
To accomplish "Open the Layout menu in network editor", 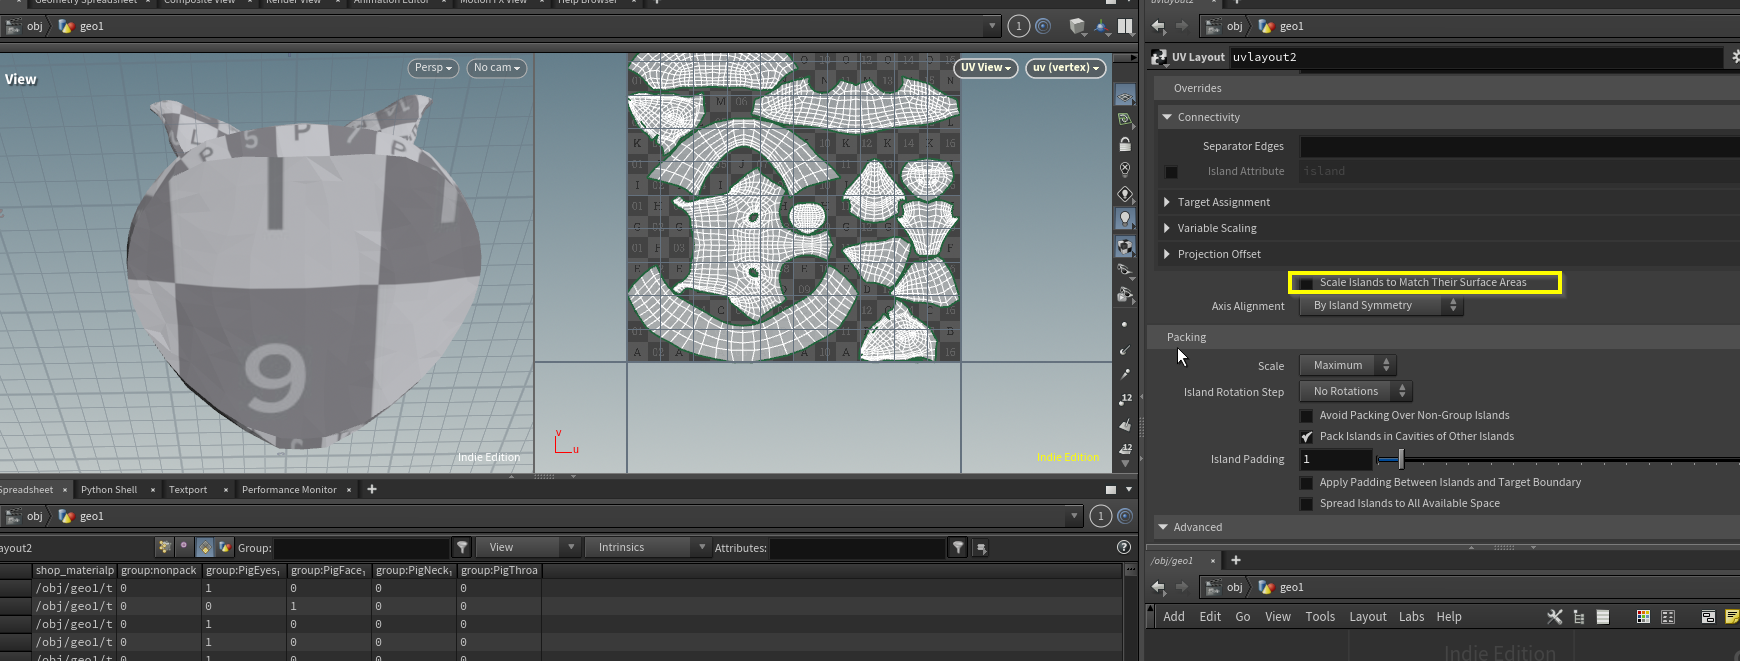I will pyautogui.click(x=1367, y=617).
